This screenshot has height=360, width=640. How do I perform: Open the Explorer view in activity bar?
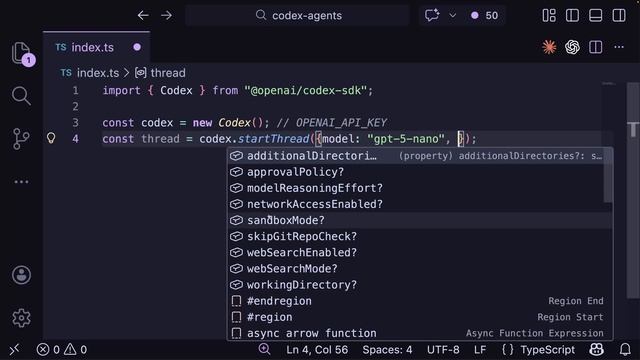[21, 53]
